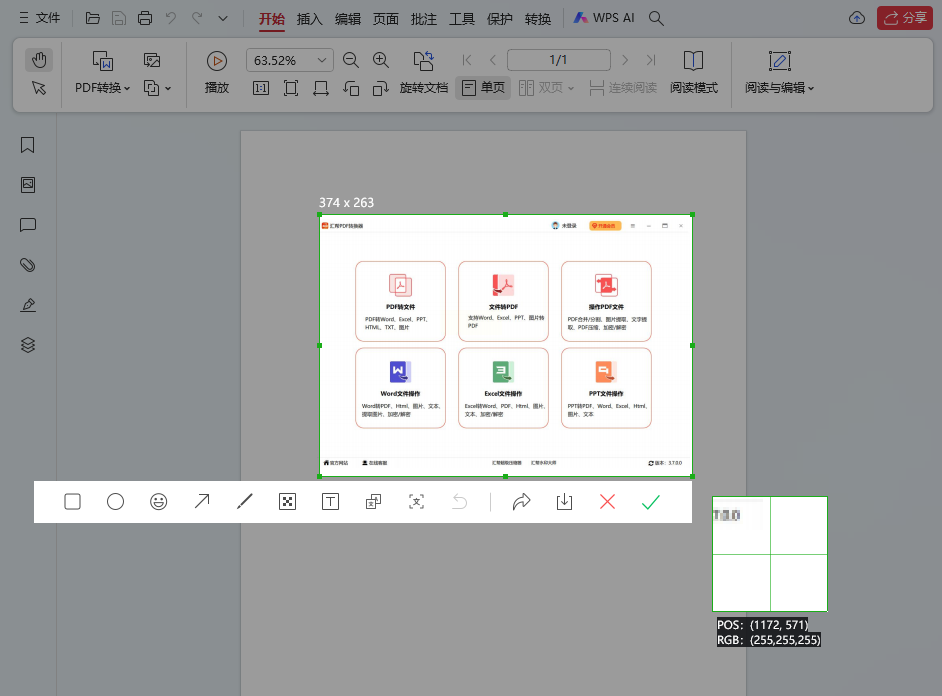Viewport: 942px width, 696px height.
Task: Go to the previous page arrow
Action: [493, 60]
